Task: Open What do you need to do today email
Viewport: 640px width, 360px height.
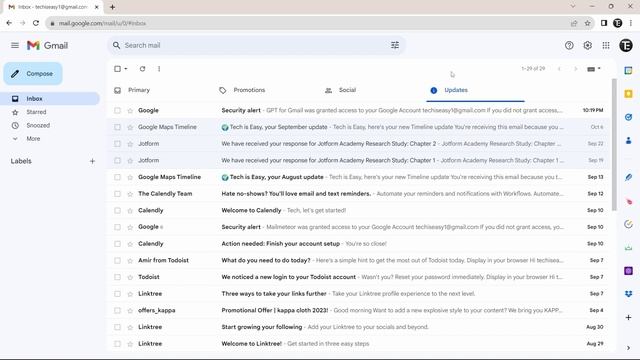Action: (358, 260)
